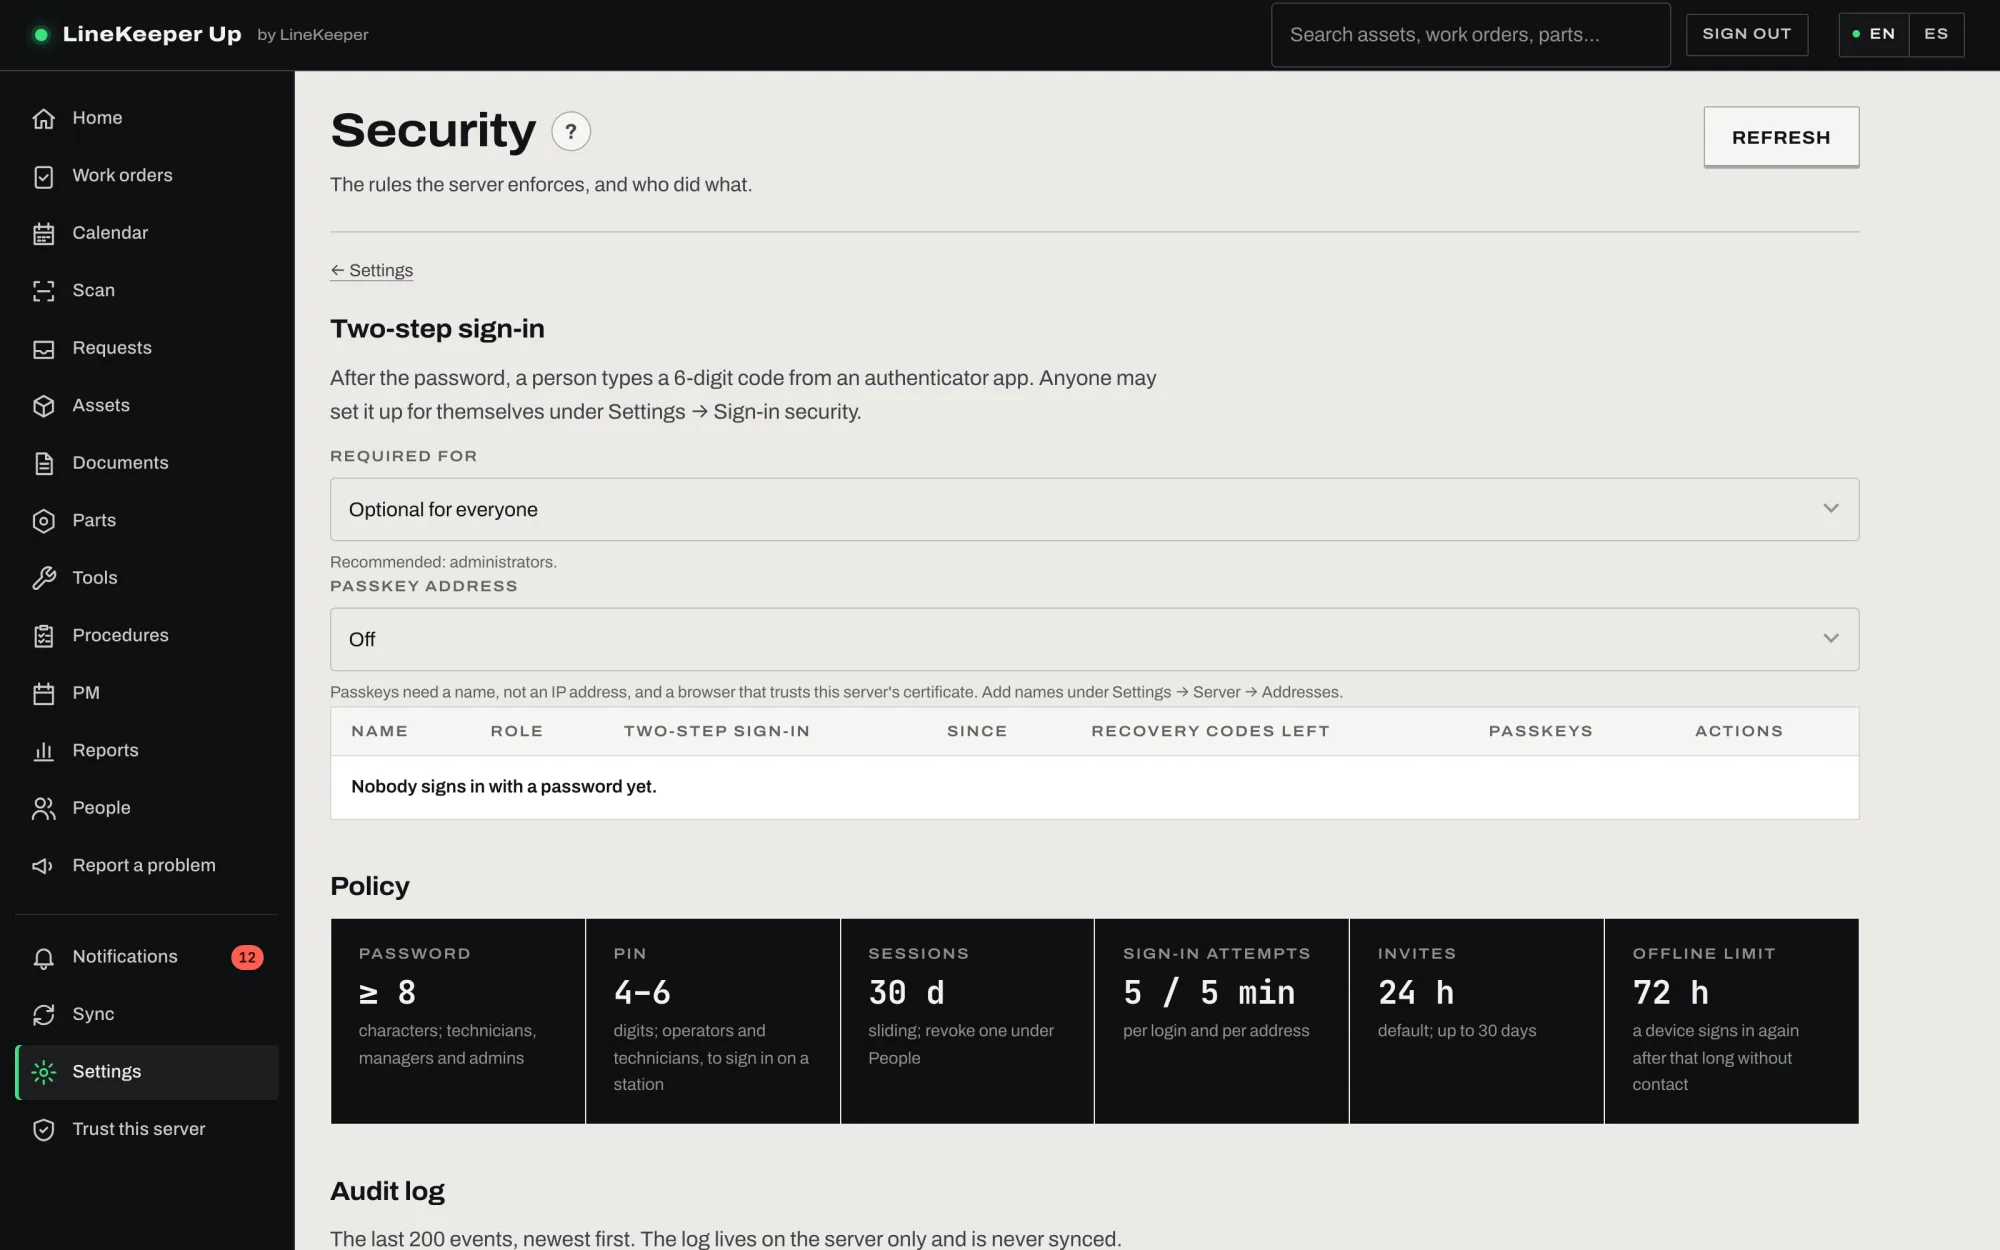Select the Tools wrench icon
This screenshot has height=1250, width=2000.
(x=43, y=579)
